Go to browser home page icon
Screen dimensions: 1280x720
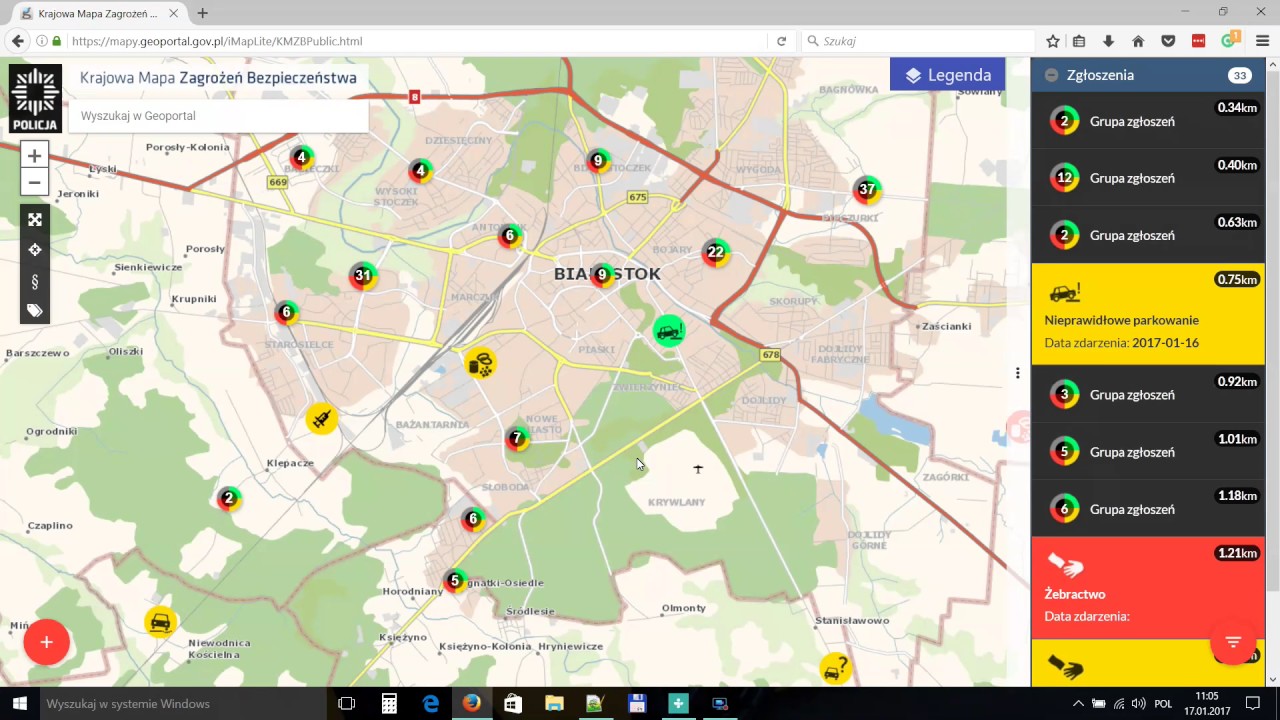pos(1138,41)
